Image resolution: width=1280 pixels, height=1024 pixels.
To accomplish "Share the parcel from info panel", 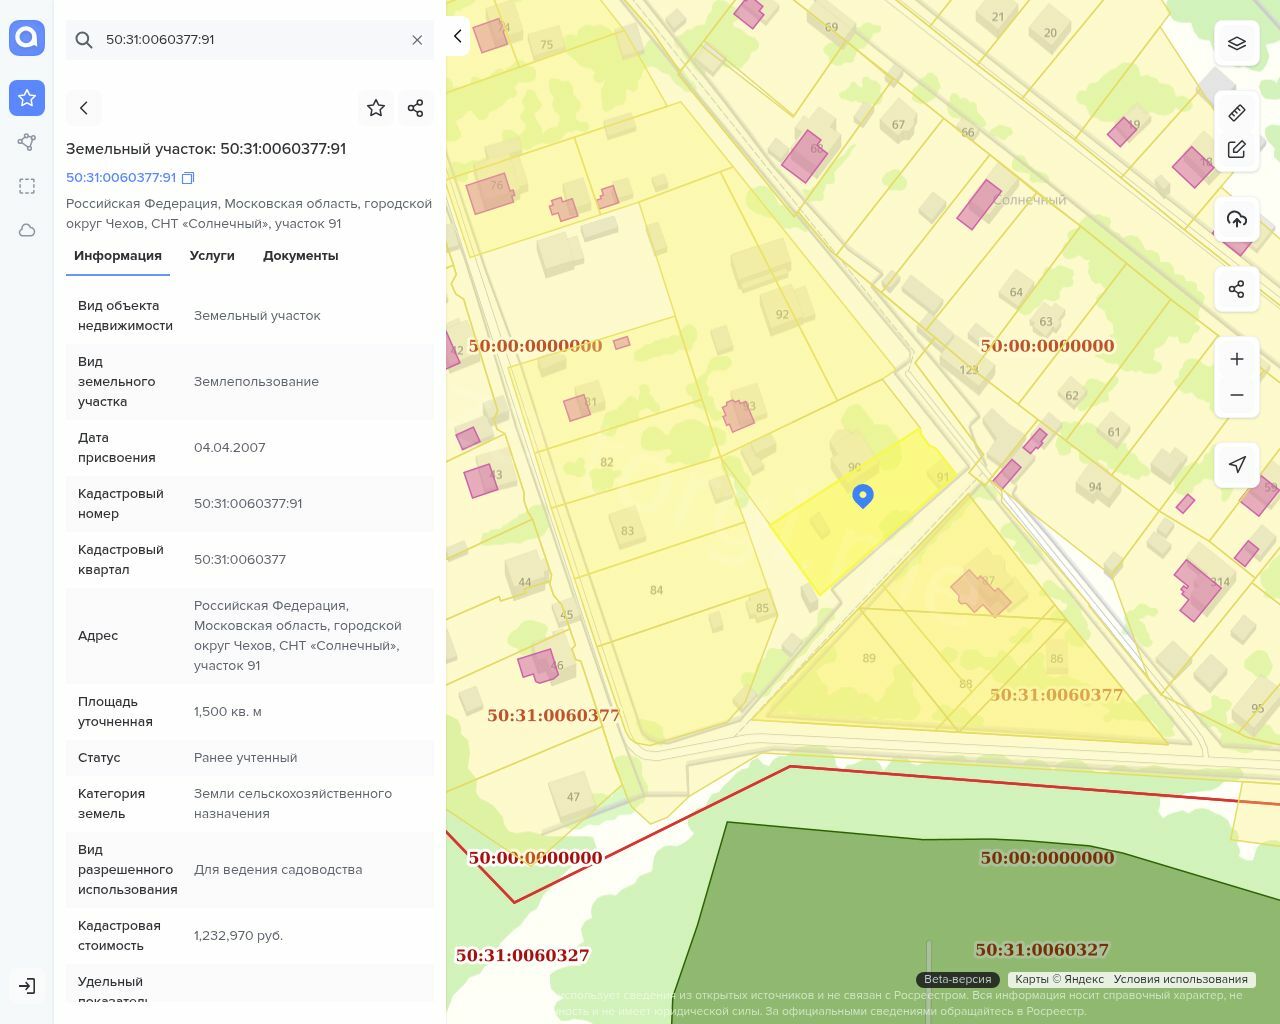I will tap(416, 108).
